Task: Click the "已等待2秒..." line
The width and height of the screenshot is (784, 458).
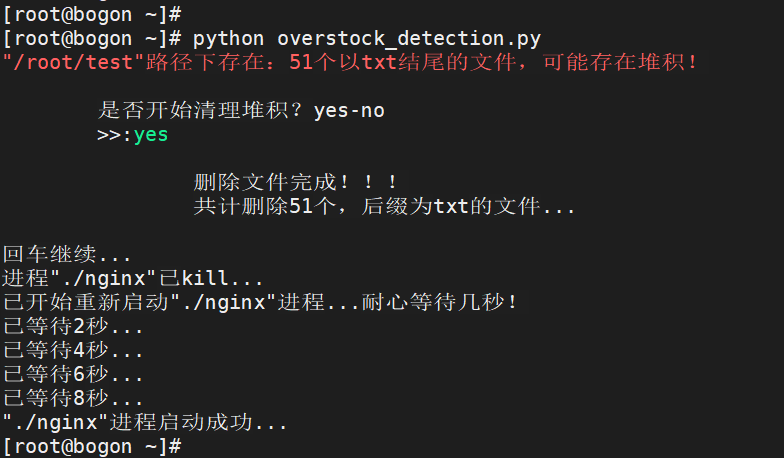Action: click(73, 327)
